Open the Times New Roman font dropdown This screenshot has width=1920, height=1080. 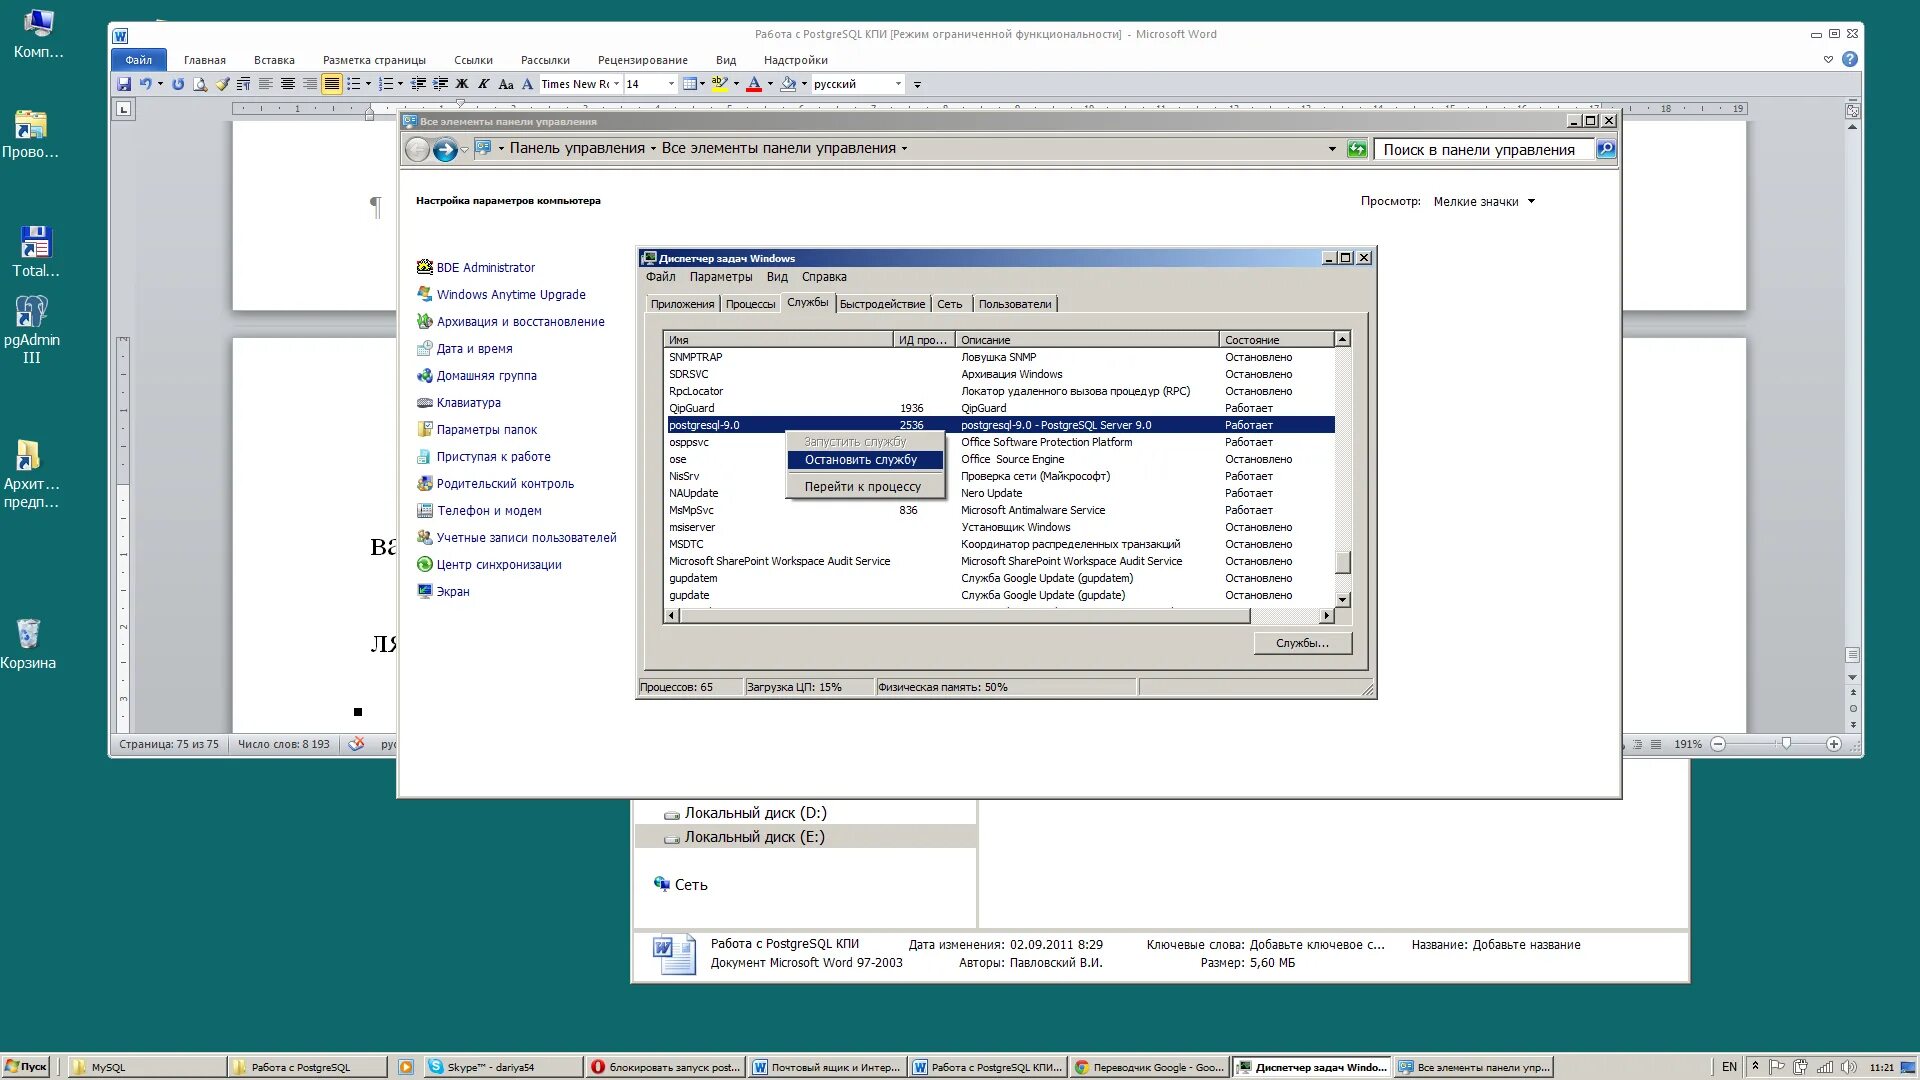616,85
